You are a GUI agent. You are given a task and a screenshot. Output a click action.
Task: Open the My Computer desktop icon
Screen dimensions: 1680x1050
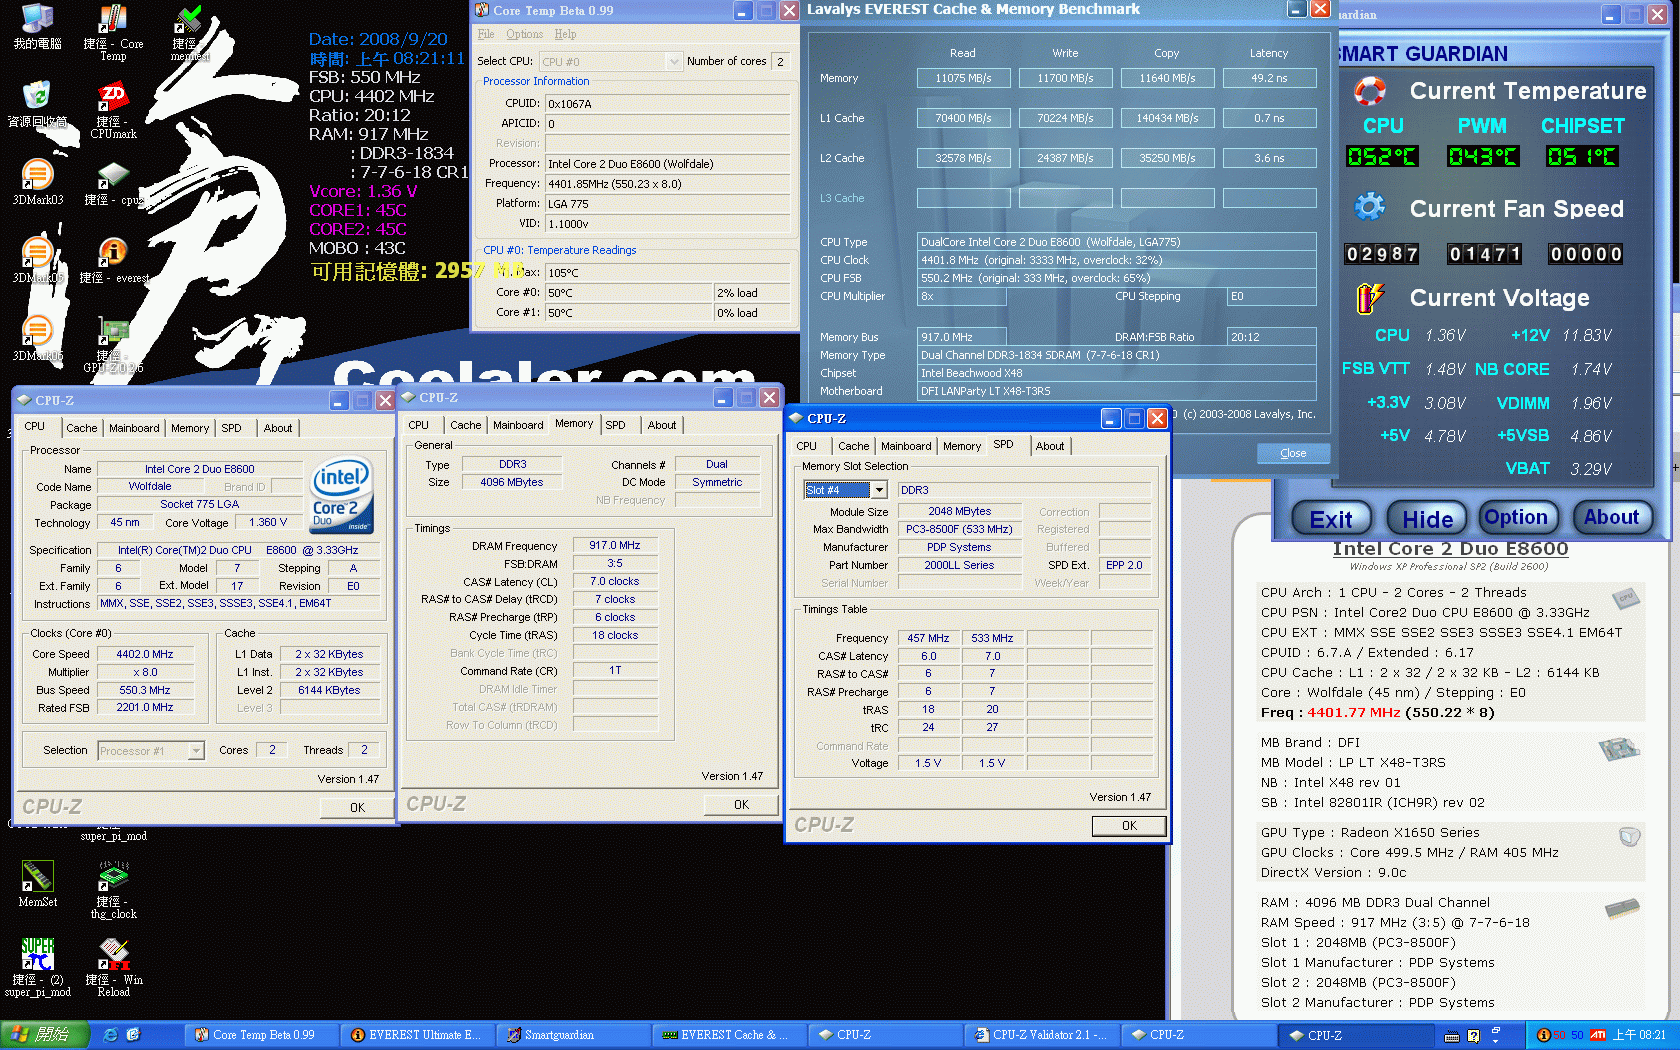pyautogui.click(x=37, y=26)
